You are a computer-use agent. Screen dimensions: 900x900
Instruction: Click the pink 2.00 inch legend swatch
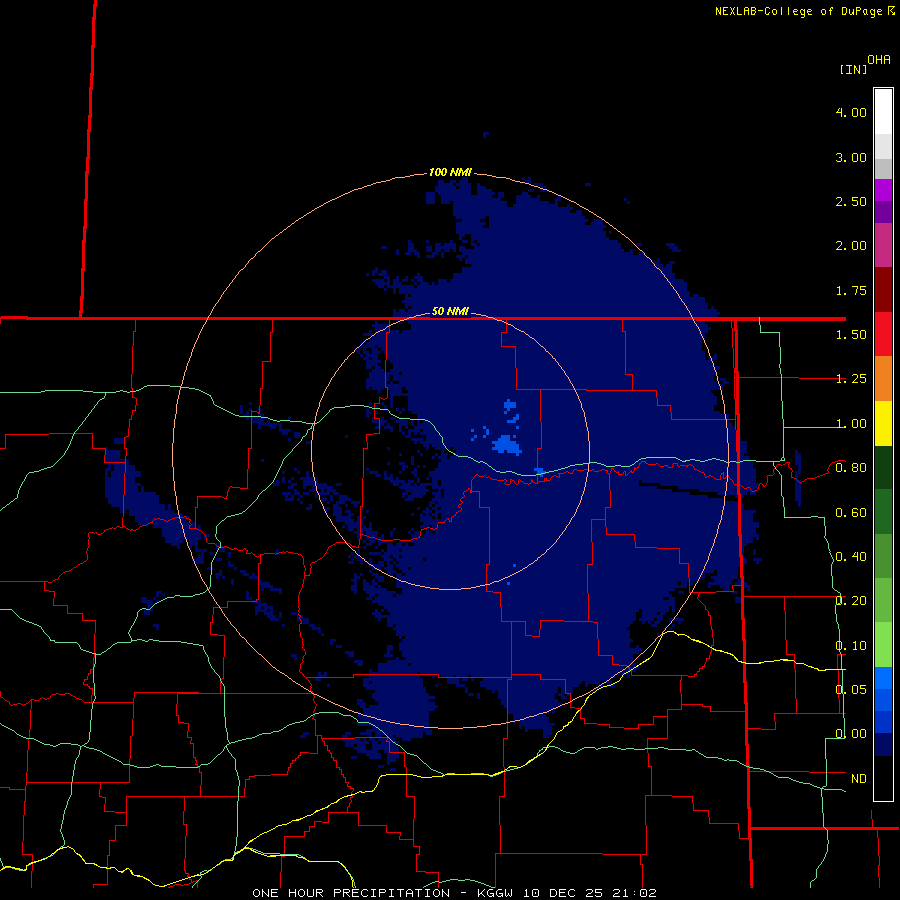pos(883,245)
